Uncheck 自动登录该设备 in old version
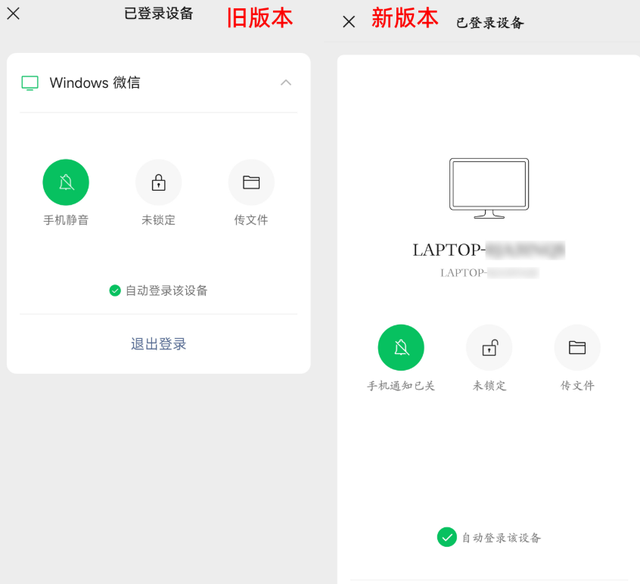 coord(115,291)
